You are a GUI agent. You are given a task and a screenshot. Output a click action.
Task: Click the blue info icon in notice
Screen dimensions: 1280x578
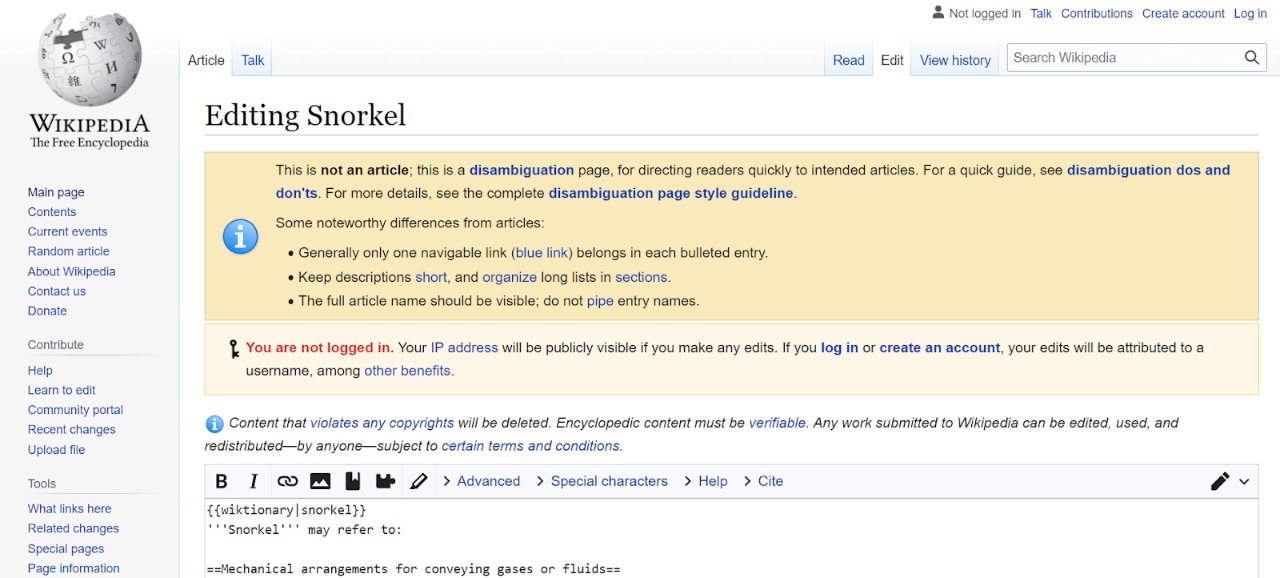(240, 237)
